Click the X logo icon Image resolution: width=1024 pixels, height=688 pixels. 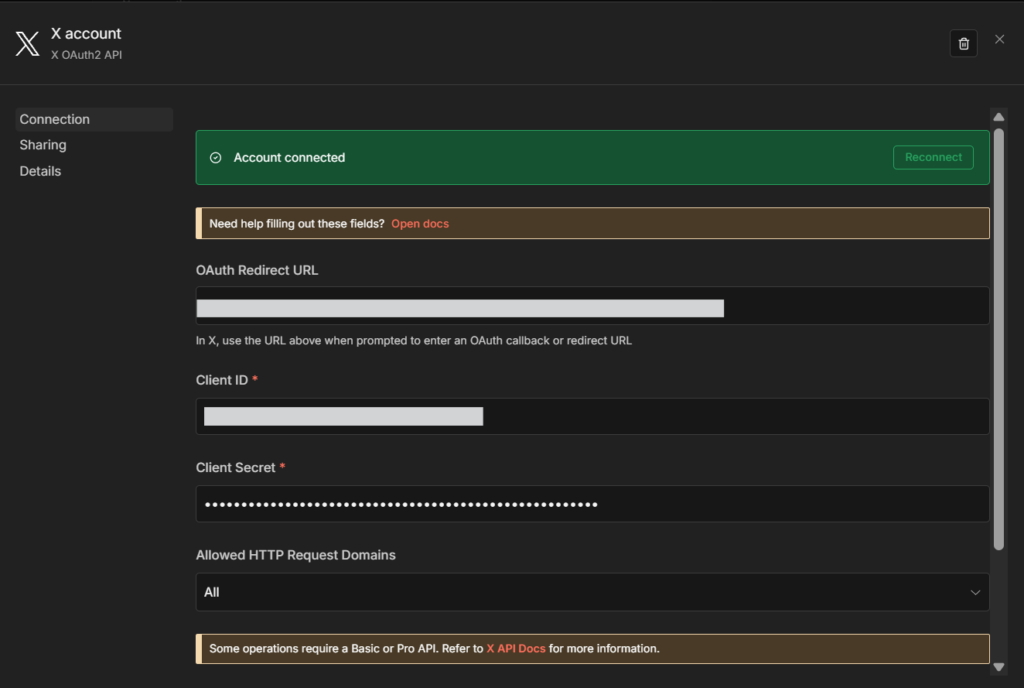pos(27,43)
